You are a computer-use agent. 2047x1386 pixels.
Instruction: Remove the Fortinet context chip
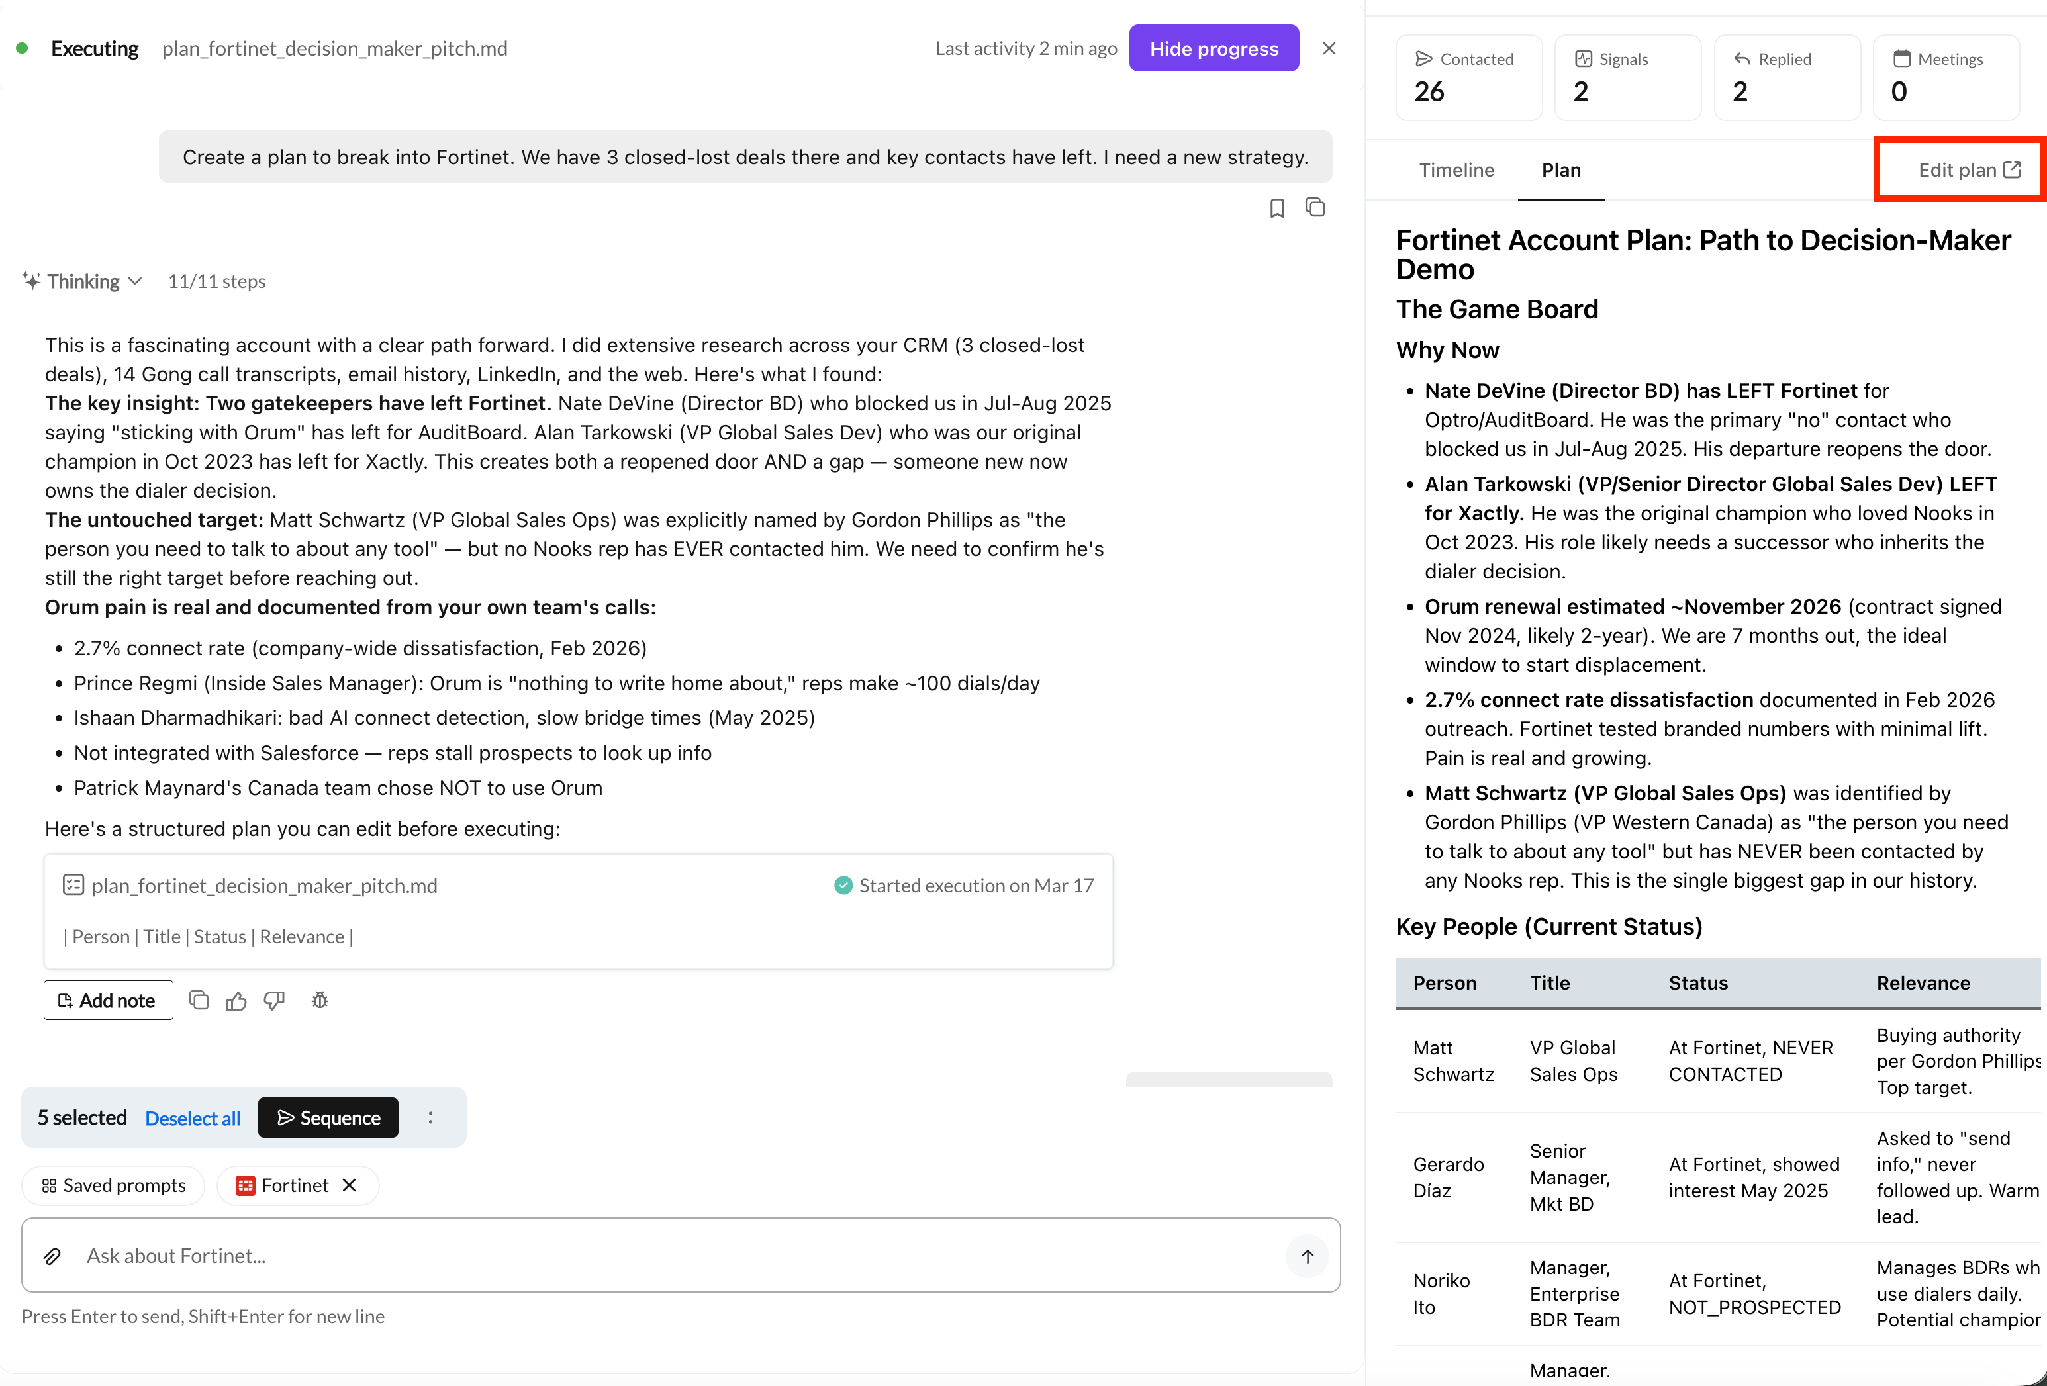click(x=349, y=1185)
